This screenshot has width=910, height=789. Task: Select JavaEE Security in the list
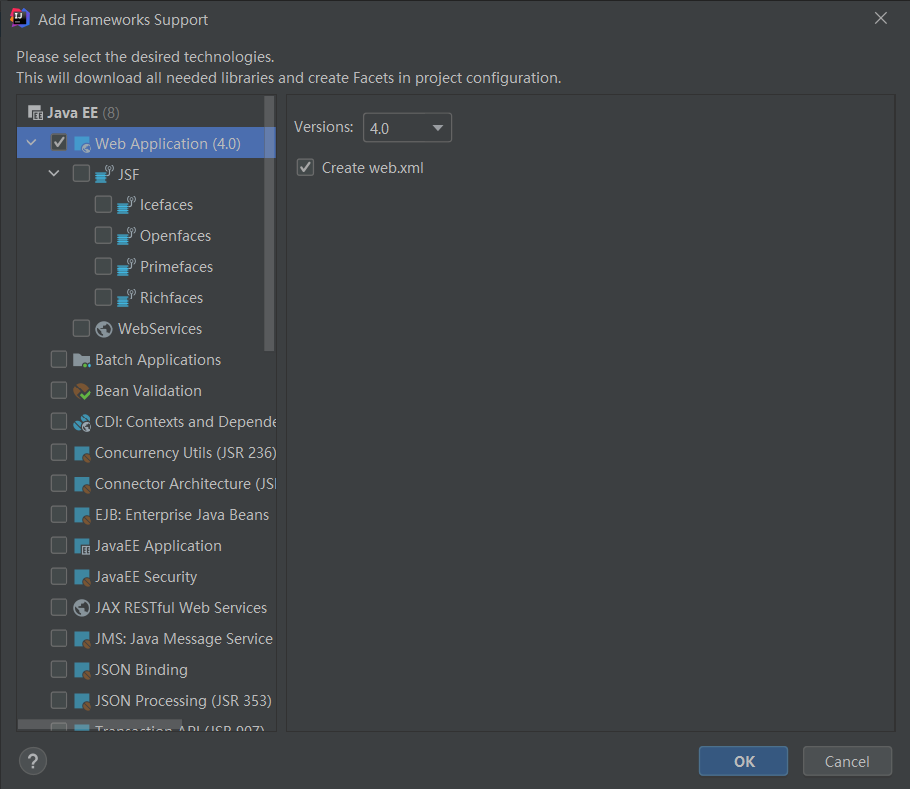click(146, 577)
